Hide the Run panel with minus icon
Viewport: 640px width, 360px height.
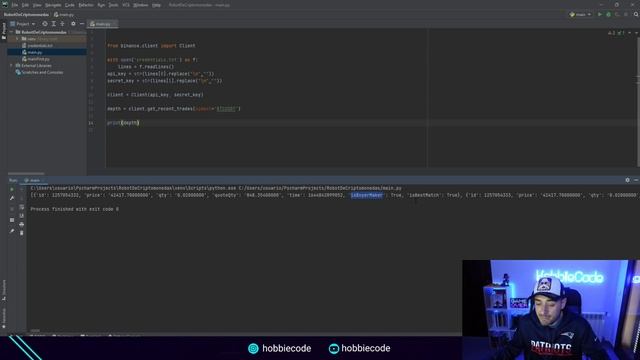point(636,180)
